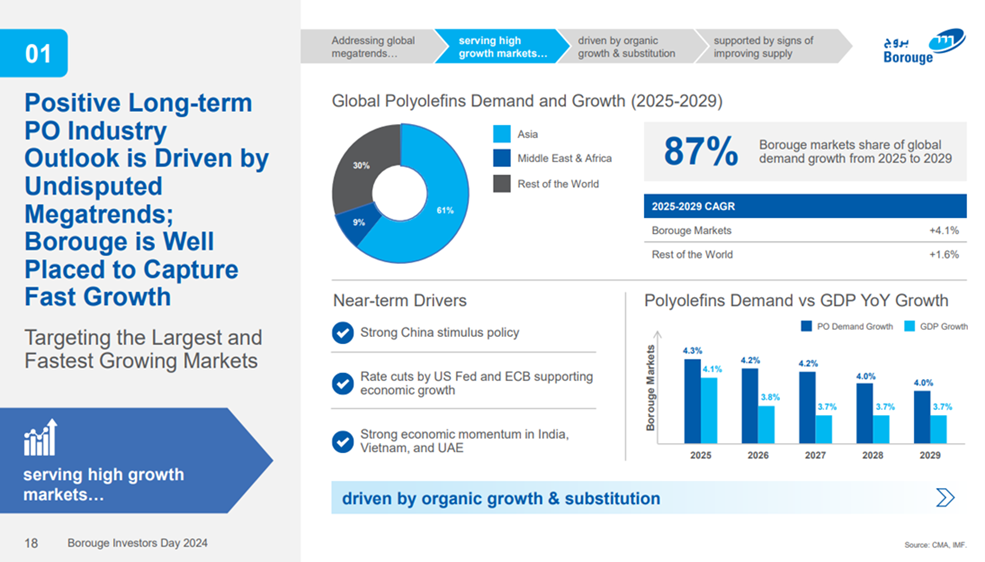Viewport: 985px width, 562px height.
Task: Click the bar chart growth icon
Action: pyautogui.click(x=40, y=438)
